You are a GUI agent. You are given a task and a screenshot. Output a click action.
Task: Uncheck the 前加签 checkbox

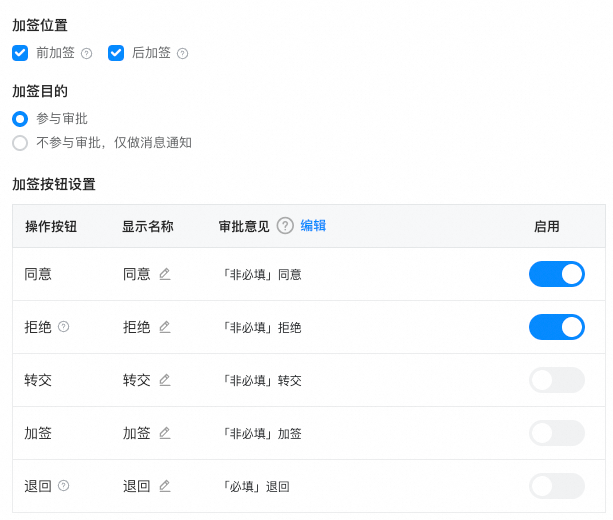coord(20,53)
